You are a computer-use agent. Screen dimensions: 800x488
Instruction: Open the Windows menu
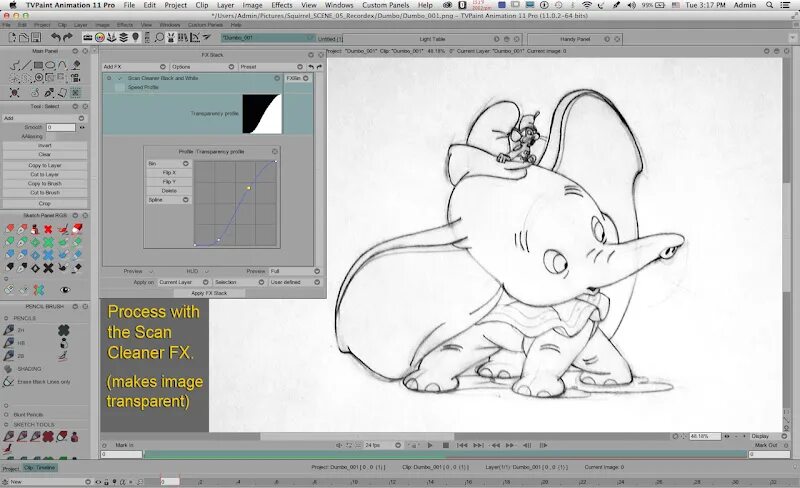(339, 5)
